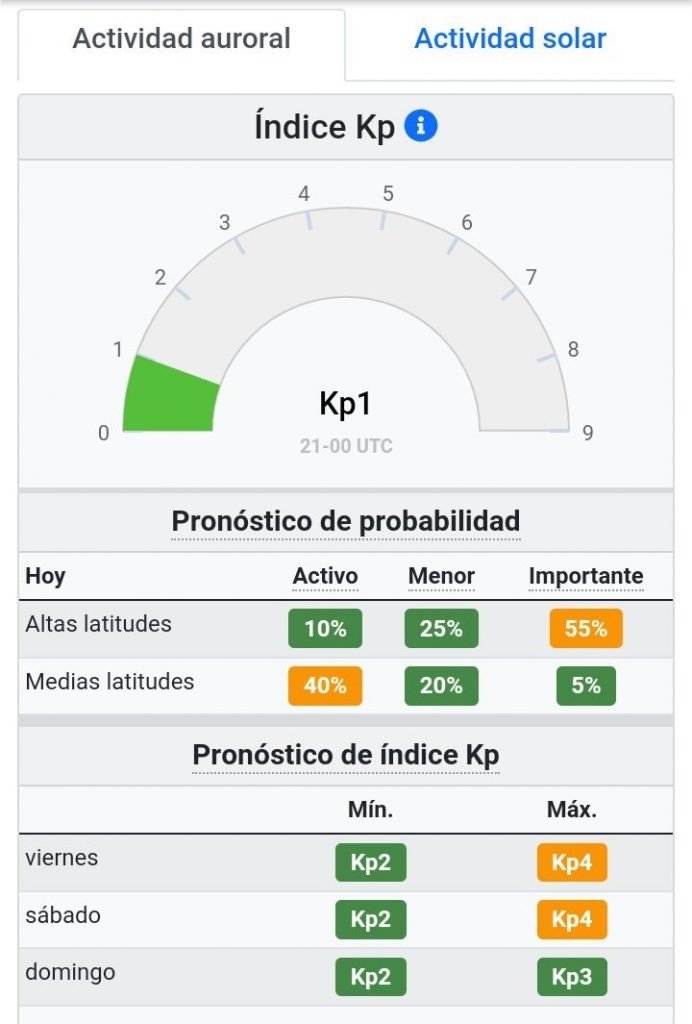The width and height of the screenshot is (692, 1024).
Task: Click the 55% orange badge for Altas latitudes
Action: pos(585,629)
